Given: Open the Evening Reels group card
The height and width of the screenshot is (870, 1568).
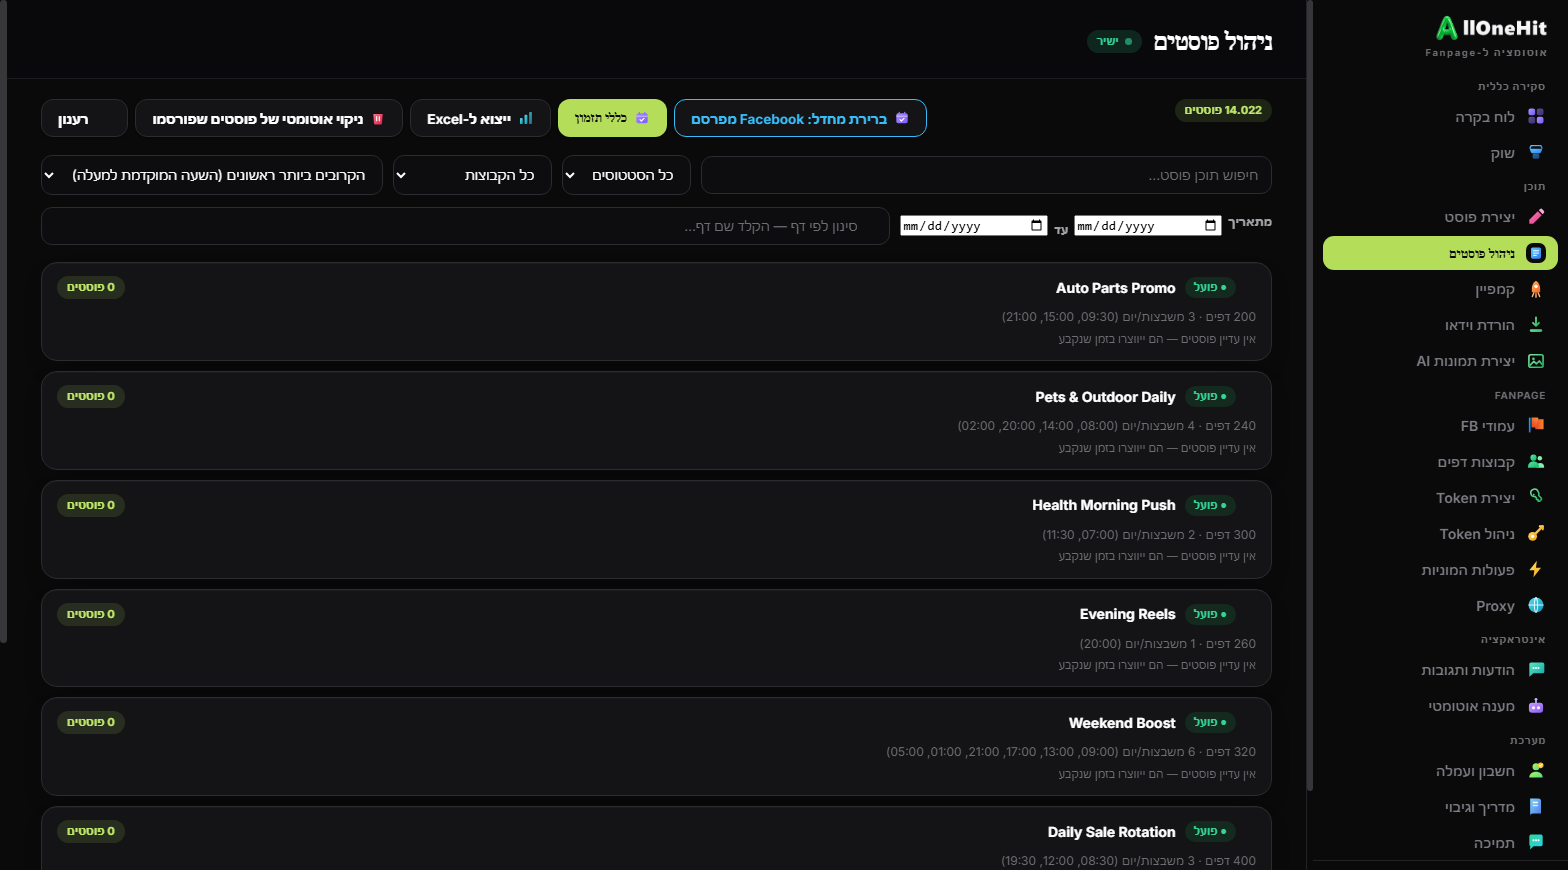Looking at the screenshot, I should pyautogui.click(x=656, y=638).
